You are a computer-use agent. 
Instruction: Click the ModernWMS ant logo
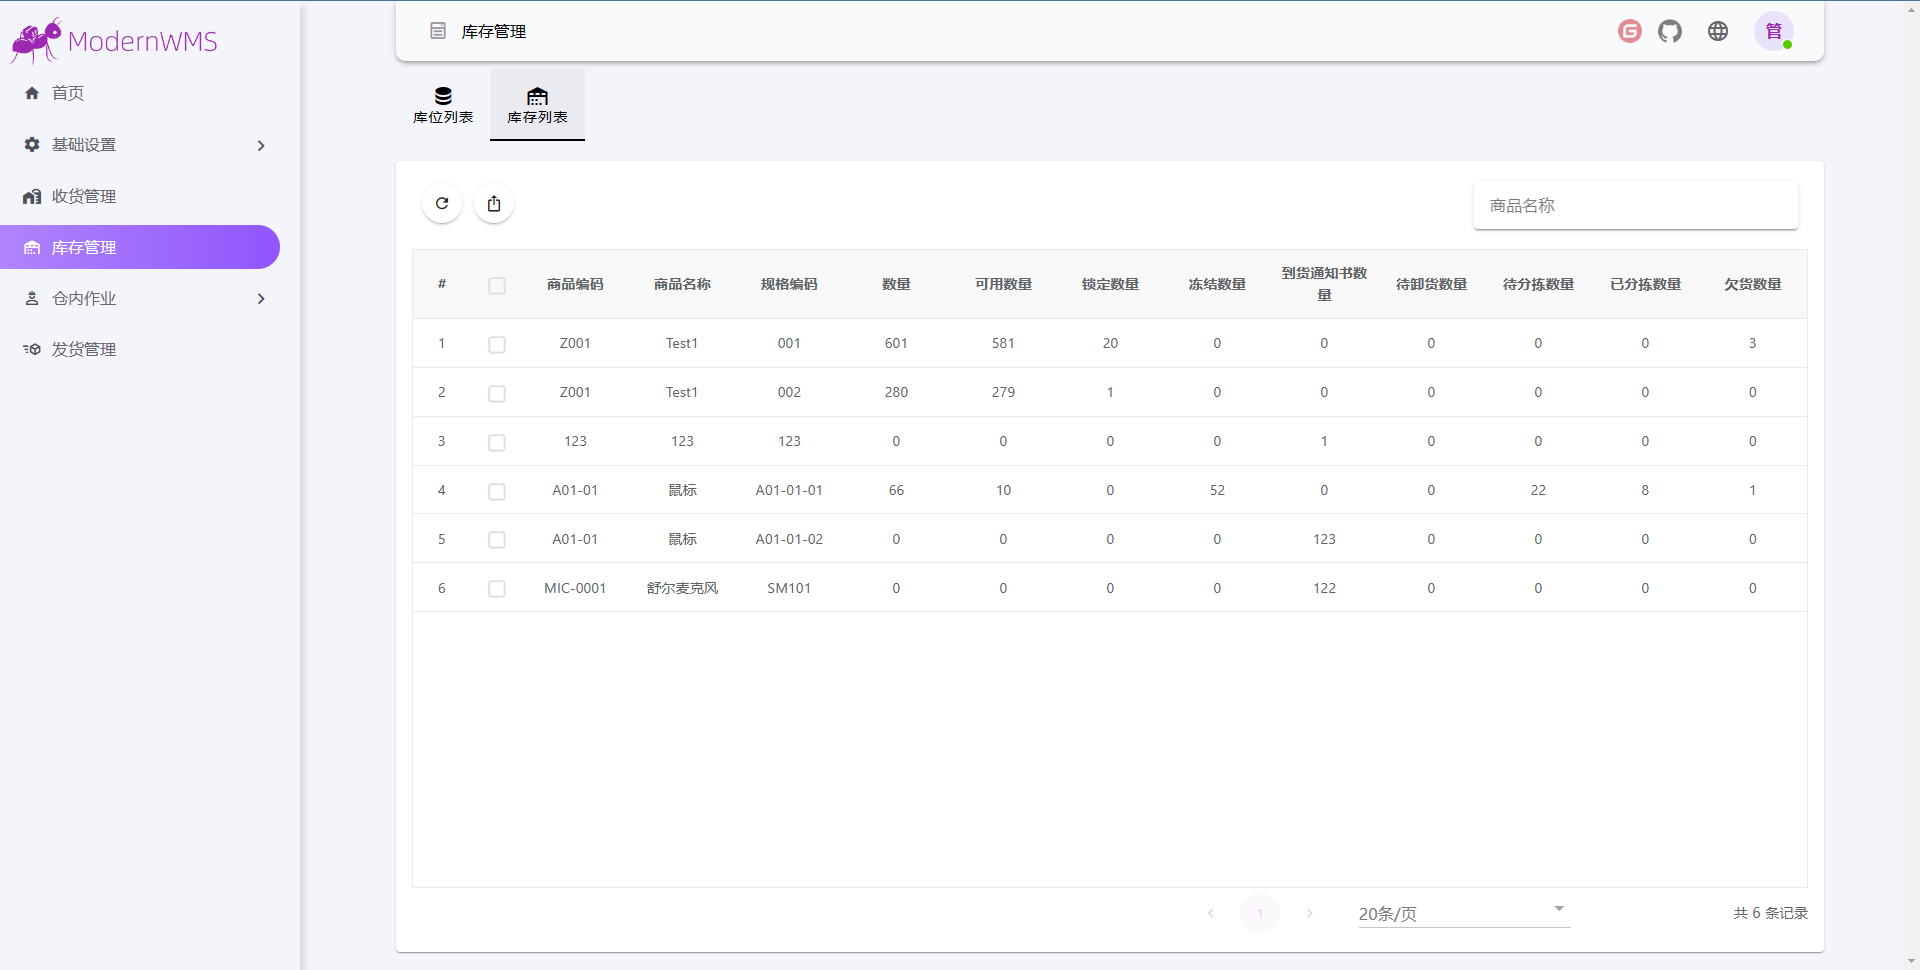[x=36, y=40]
